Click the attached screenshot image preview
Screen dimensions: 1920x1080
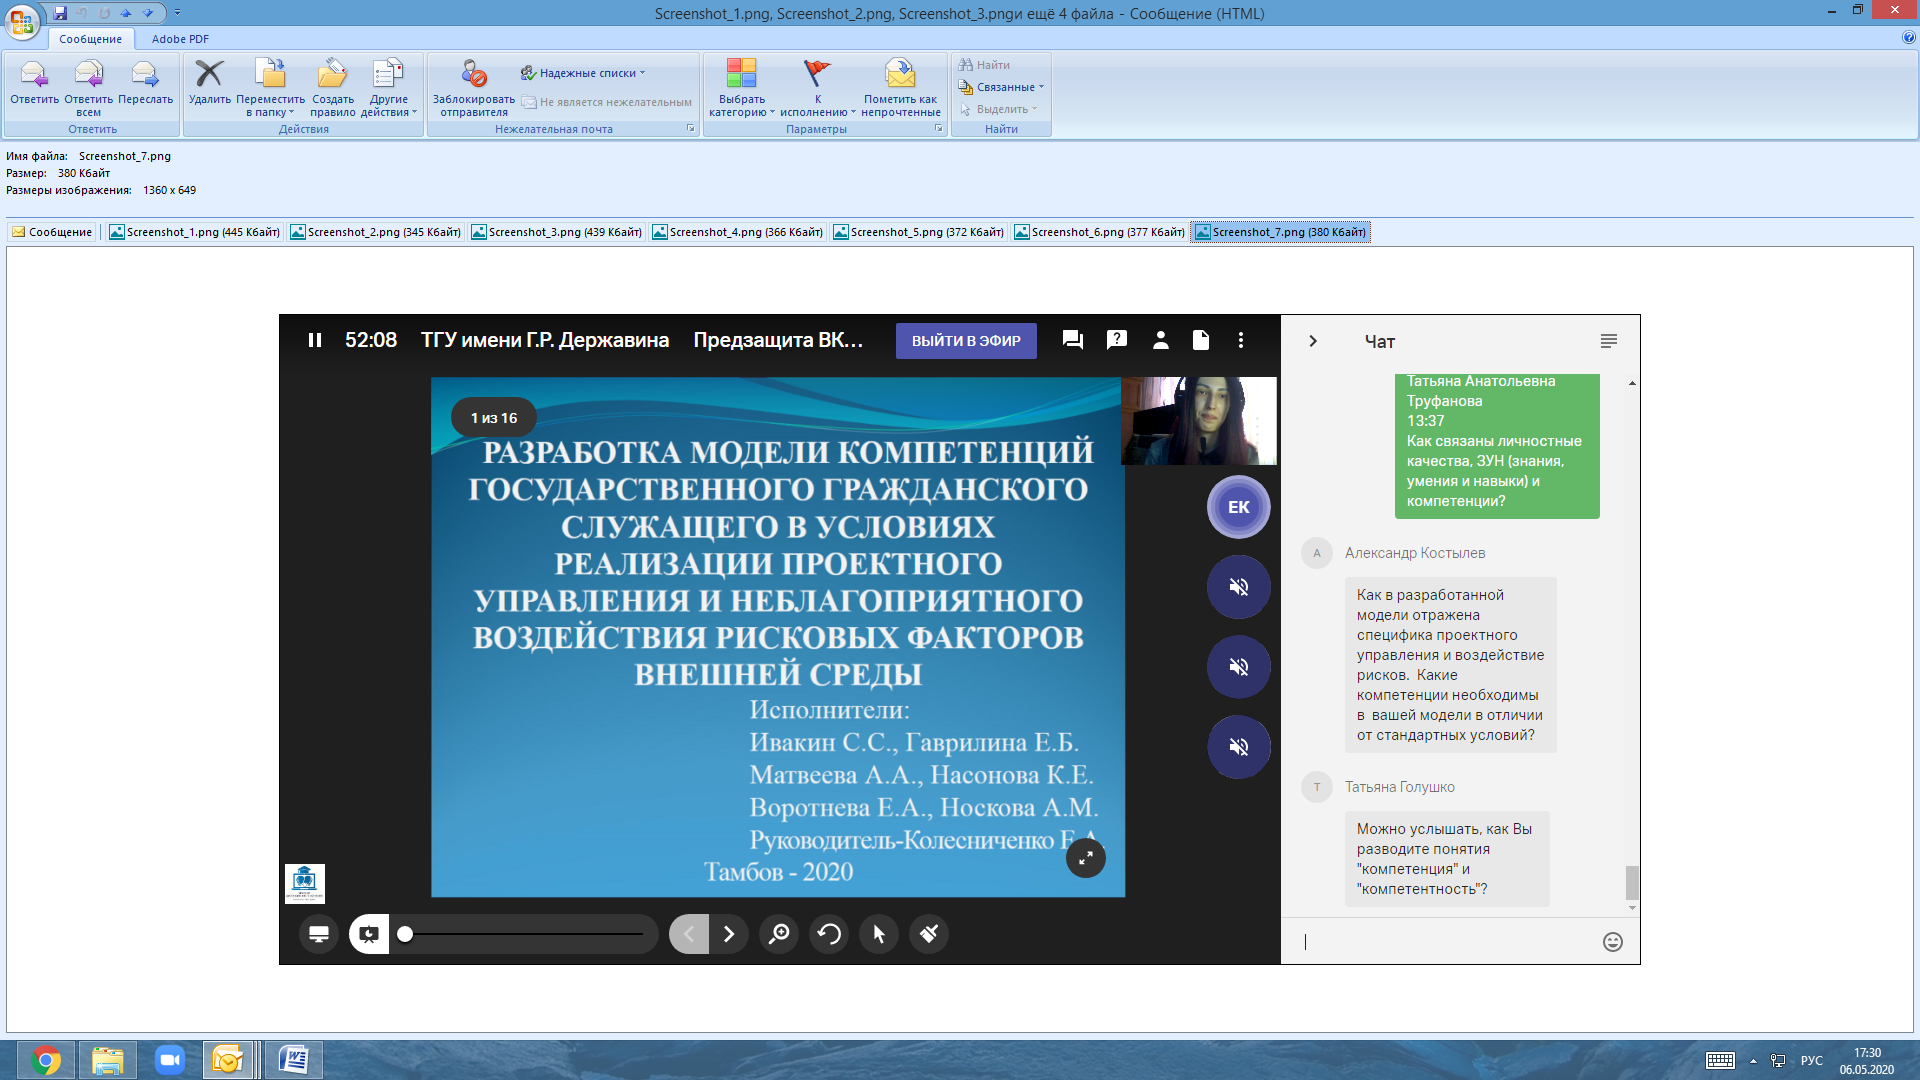click(959, 639)
